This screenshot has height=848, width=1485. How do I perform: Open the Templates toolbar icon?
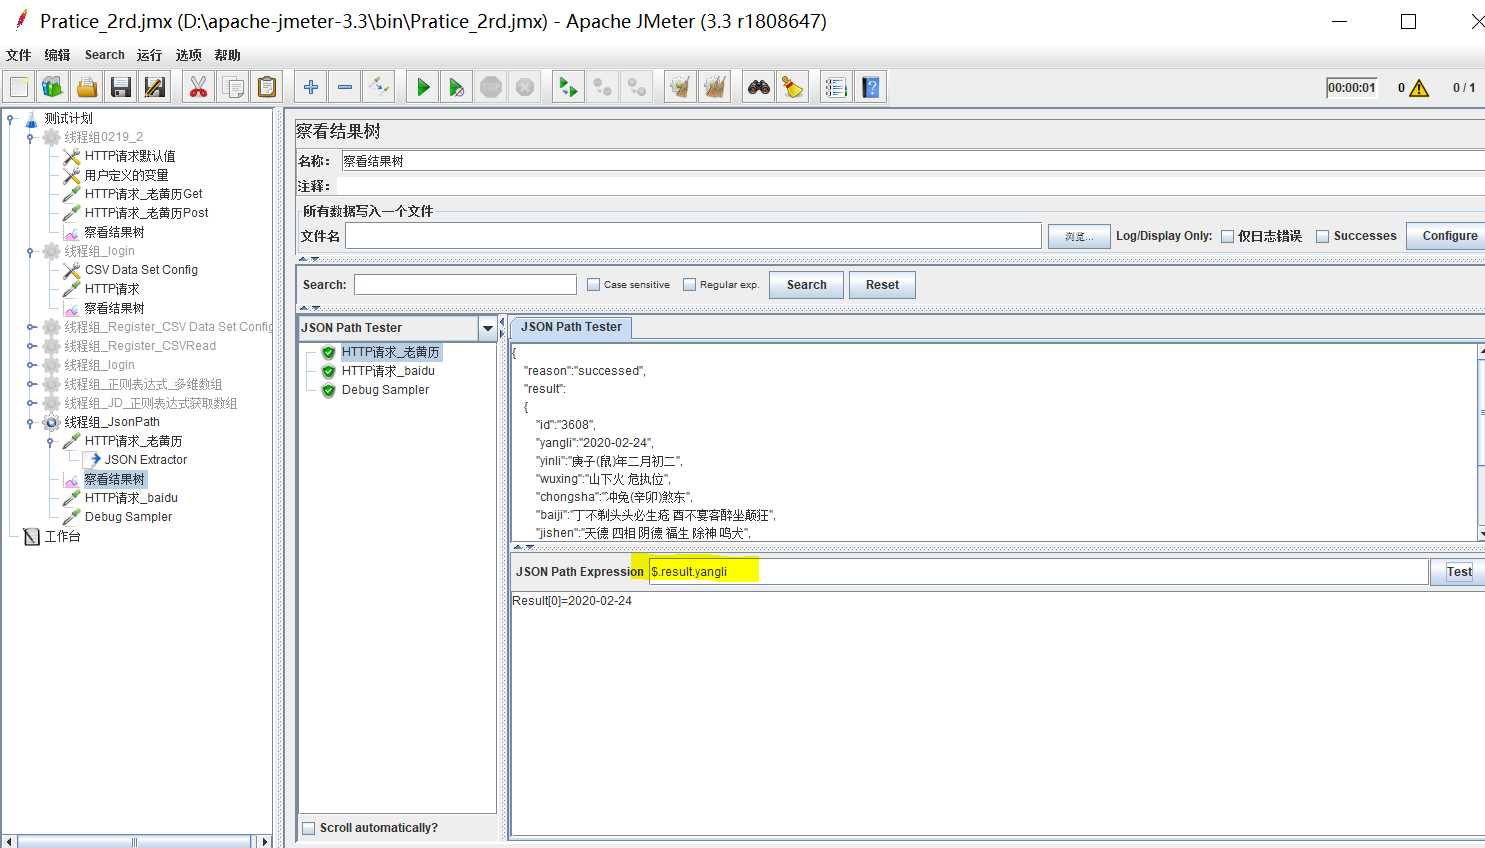[53, 88]
